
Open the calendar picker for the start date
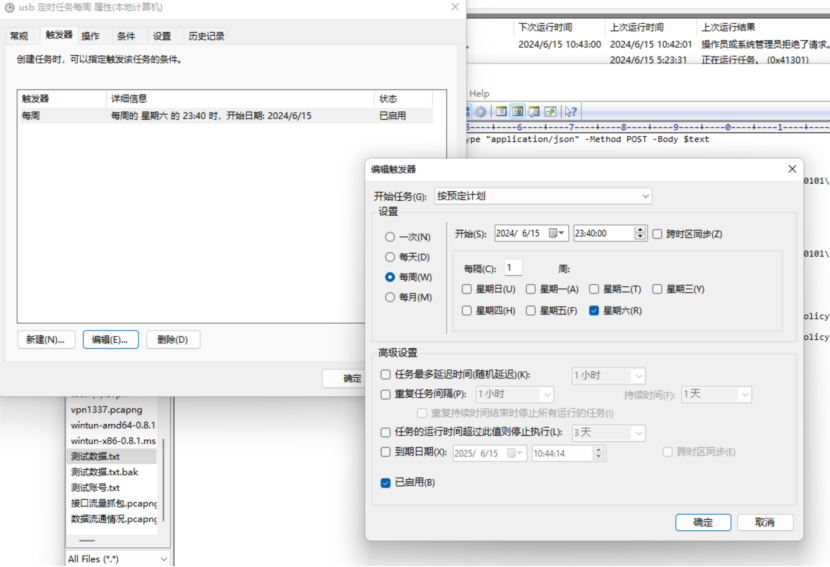(x=556, y=233)
